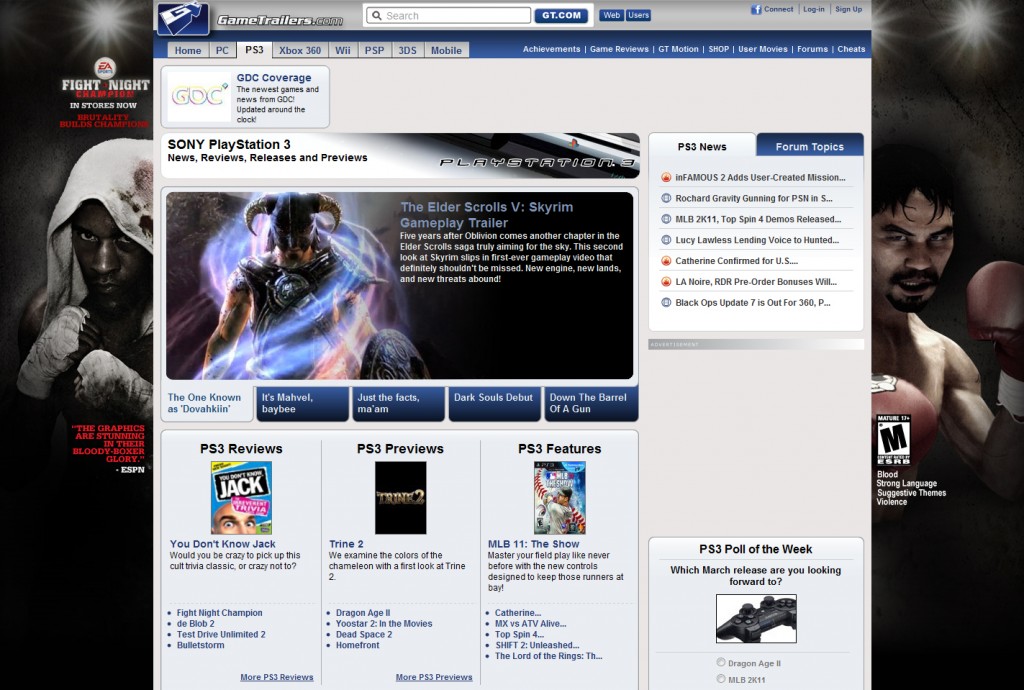Viewport: 1024px width, 690px height.
Task: Click the magnifier icon in search box
Action: [x=376, y=16]
